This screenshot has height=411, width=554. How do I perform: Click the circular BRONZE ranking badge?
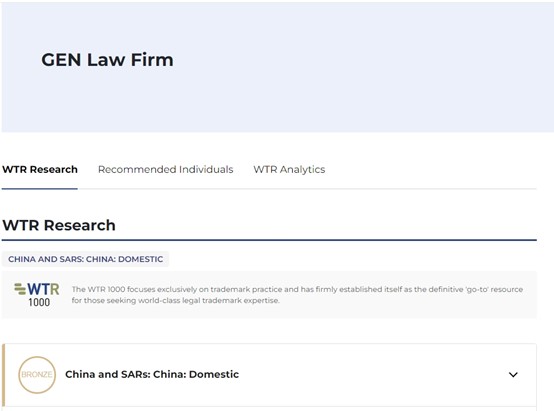click(37, 375)
